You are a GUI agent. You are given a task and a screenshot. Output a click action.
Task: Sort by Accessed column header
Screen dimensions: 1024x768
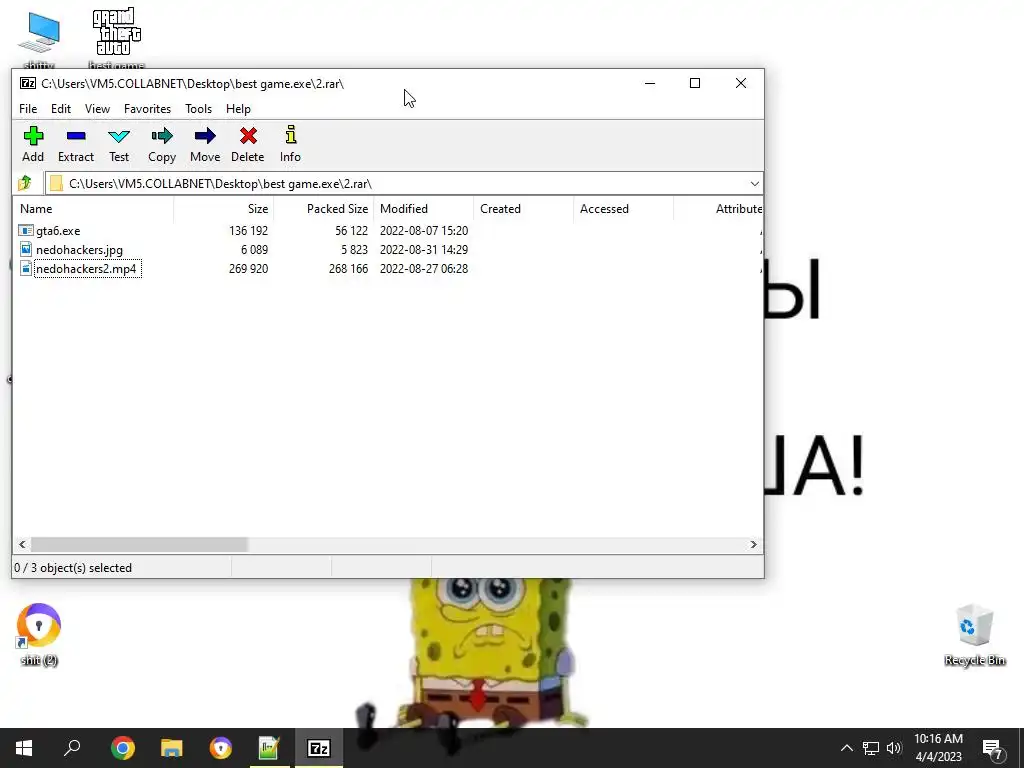click(x=624, y=209)
